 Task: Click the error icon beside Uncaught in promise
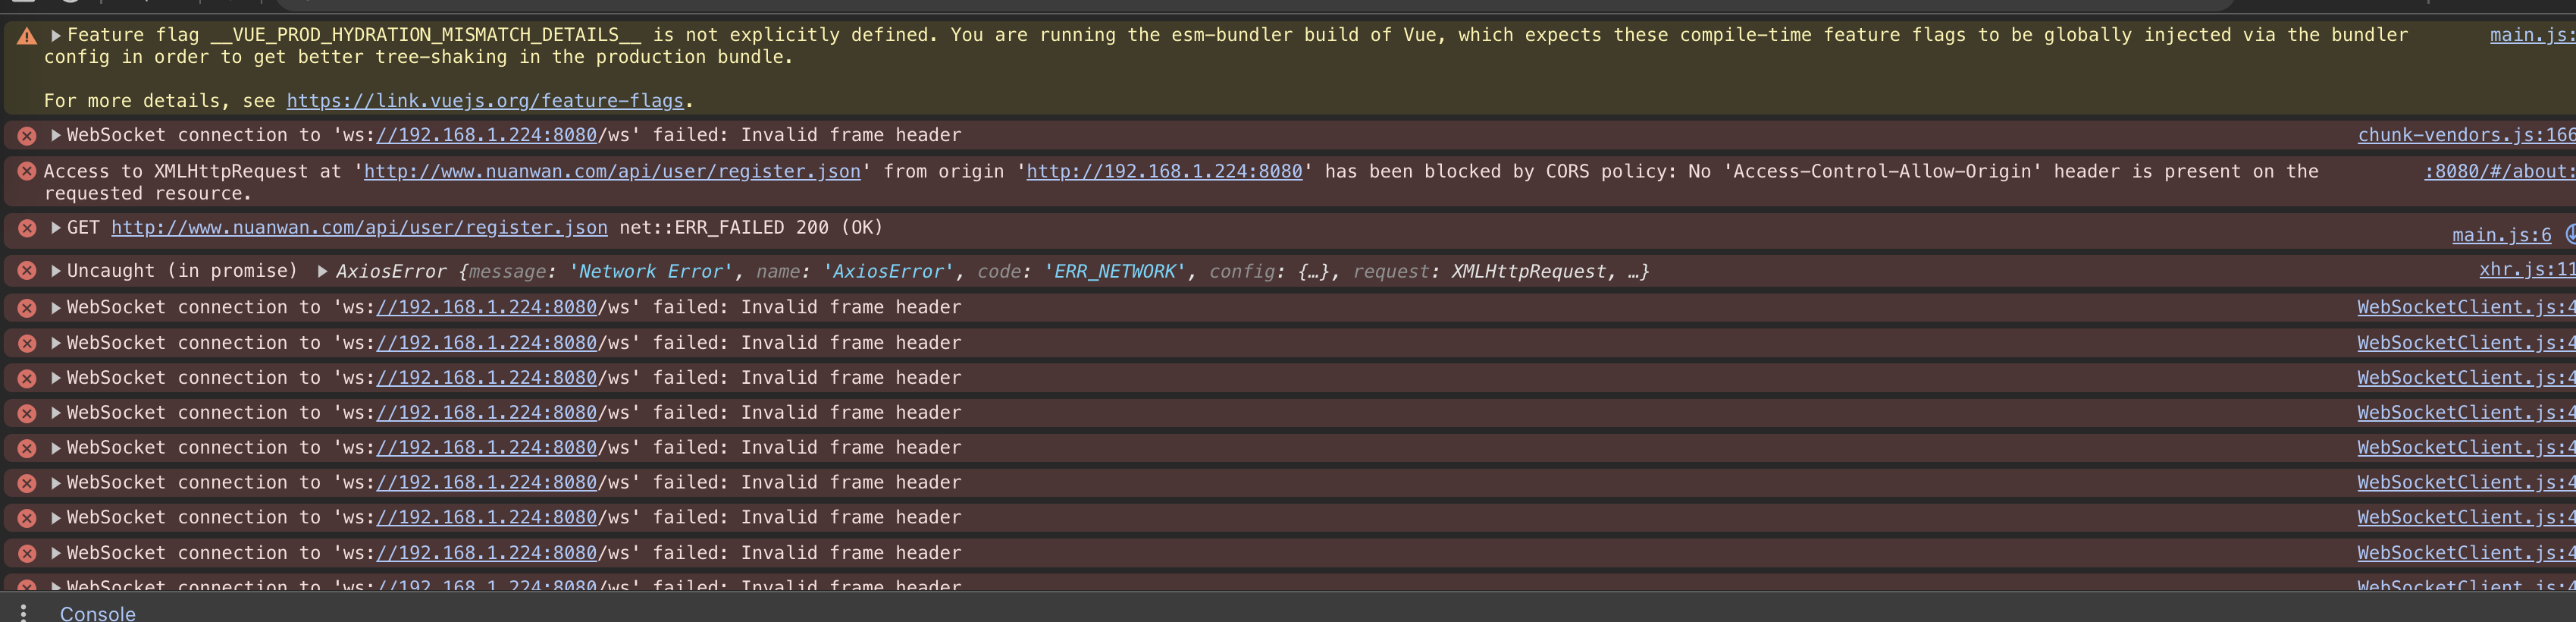point(27,271)
